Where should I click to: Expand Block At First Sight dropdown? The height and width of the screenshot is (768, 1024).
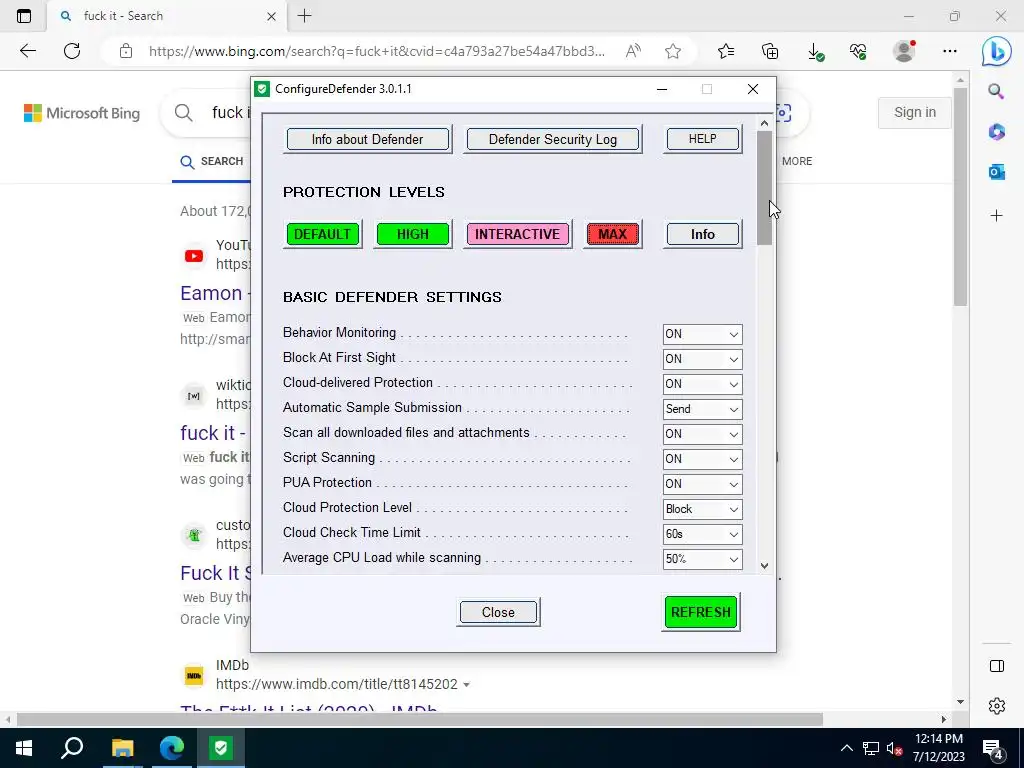coord(702,359)
